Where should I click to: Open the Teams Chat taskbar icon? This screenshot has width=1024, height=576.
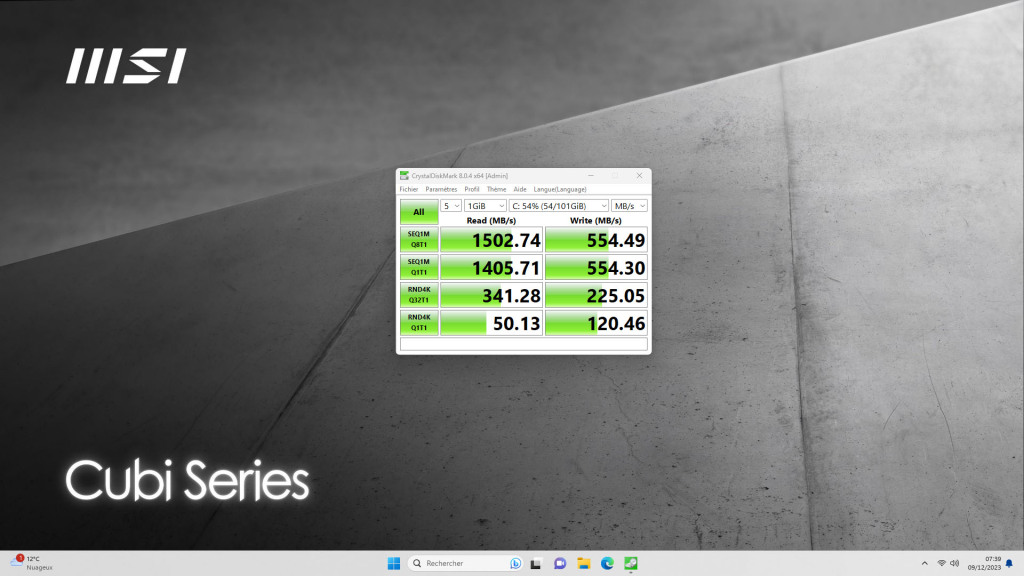560,563
